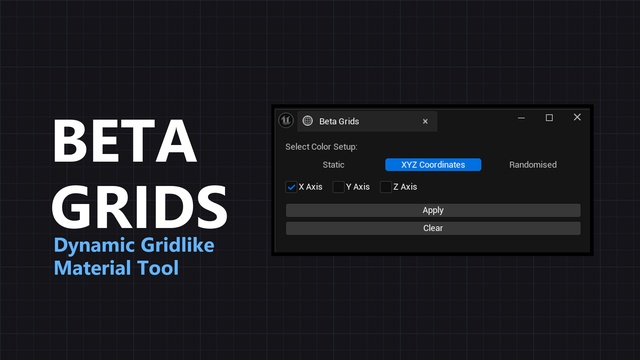Screen dimensions: 640x360
Task: Minimize the Beta Grids window
Action: [521, 118]
